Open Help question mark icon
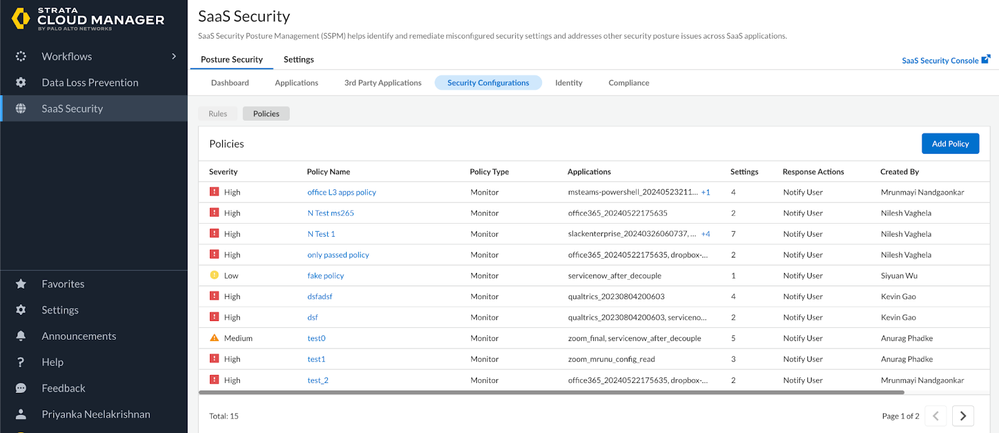The image size is (999, 433). click(21, 362)
